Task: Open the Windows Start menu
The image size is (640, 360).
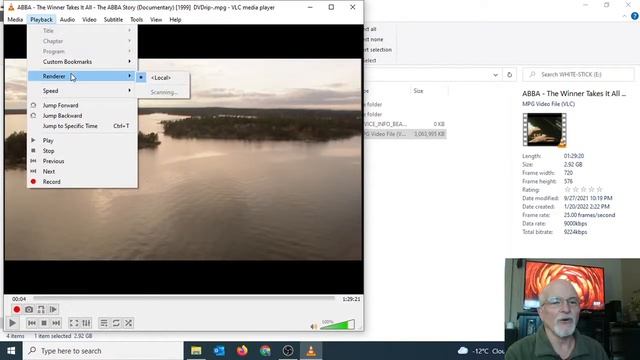Action: tap(11, 351)
